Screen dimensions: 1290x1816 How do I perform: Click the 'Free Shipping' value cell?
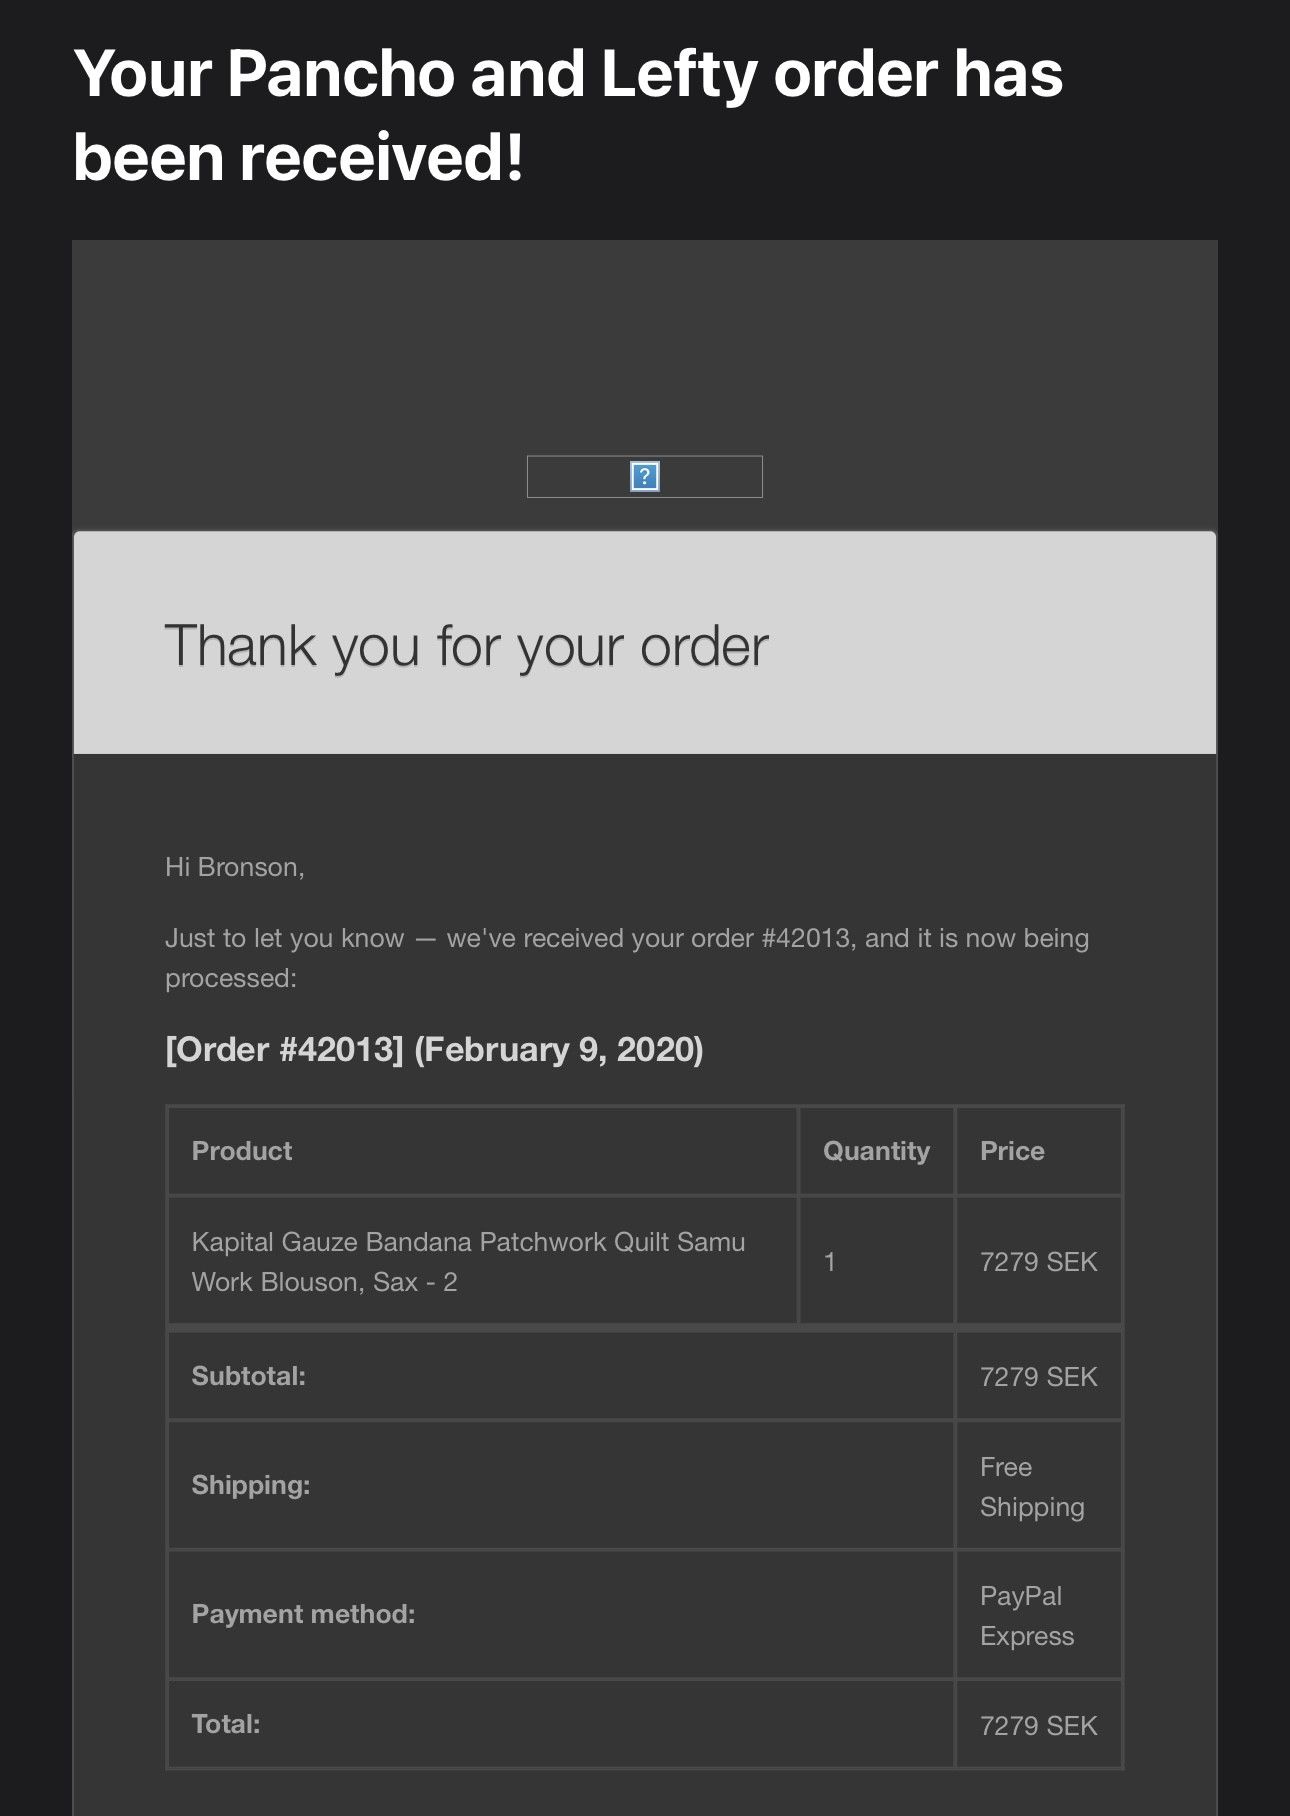pos(1039,1486)
